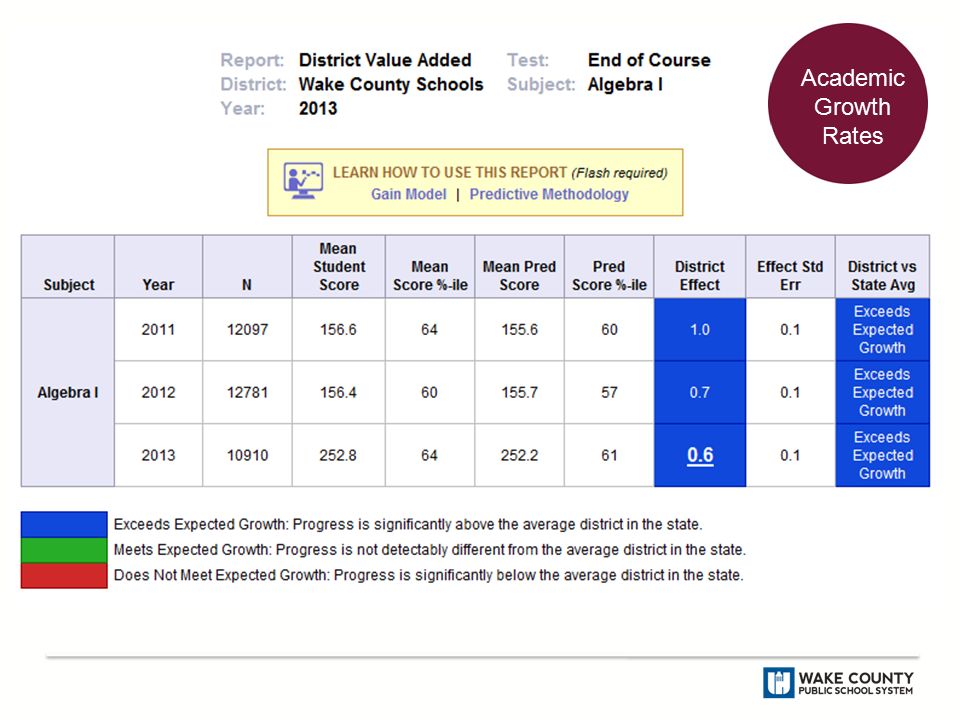Click the 2011 Exceeds Expected Growth cell
Screen dimensions: 960x720
[x=882, y=329]
